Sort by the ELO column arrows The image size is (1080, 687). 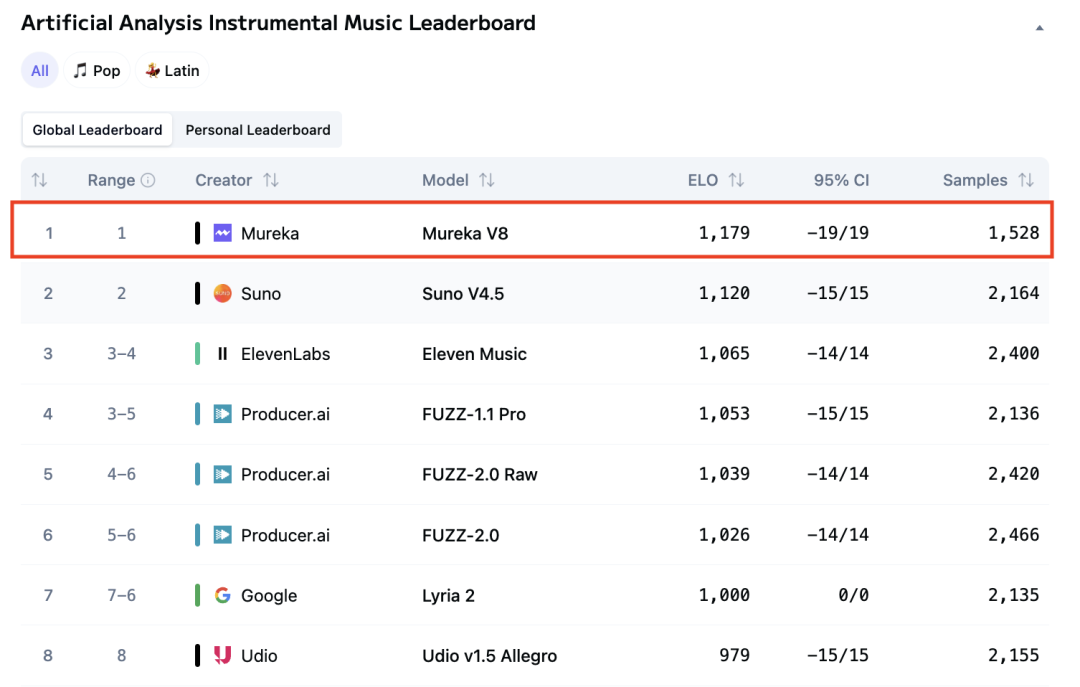(736, 180)
